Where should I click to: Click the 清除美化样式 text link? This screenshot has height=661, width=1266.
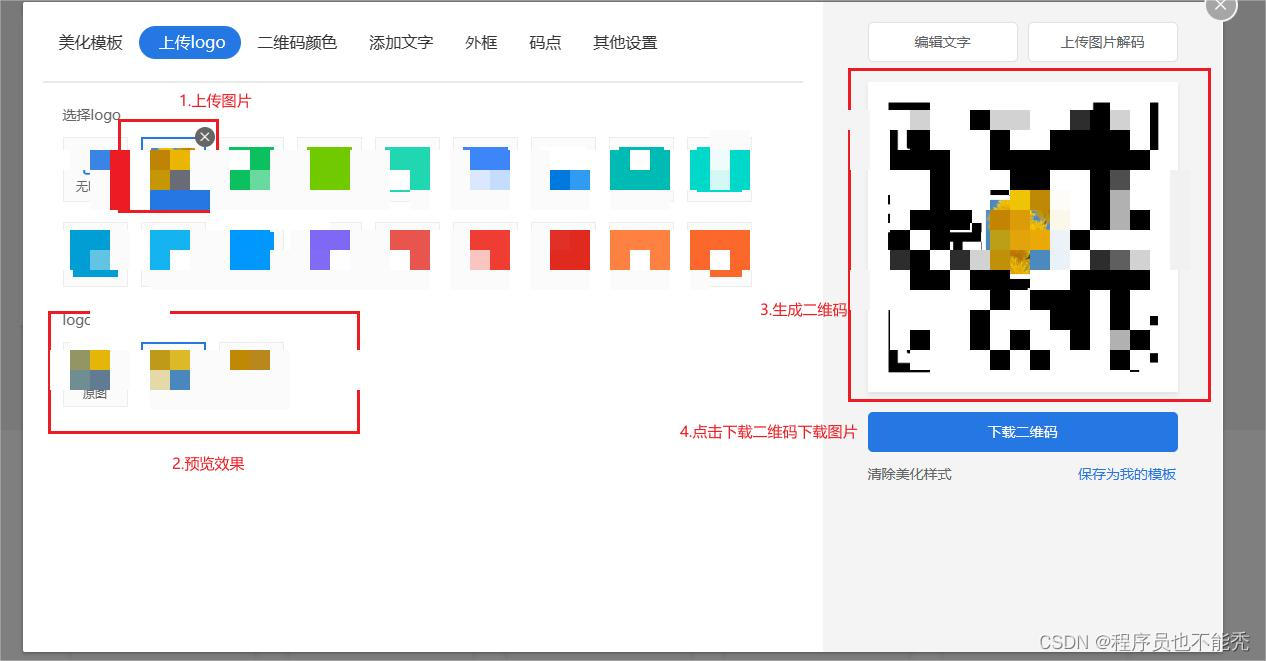[x=908, y=473]
